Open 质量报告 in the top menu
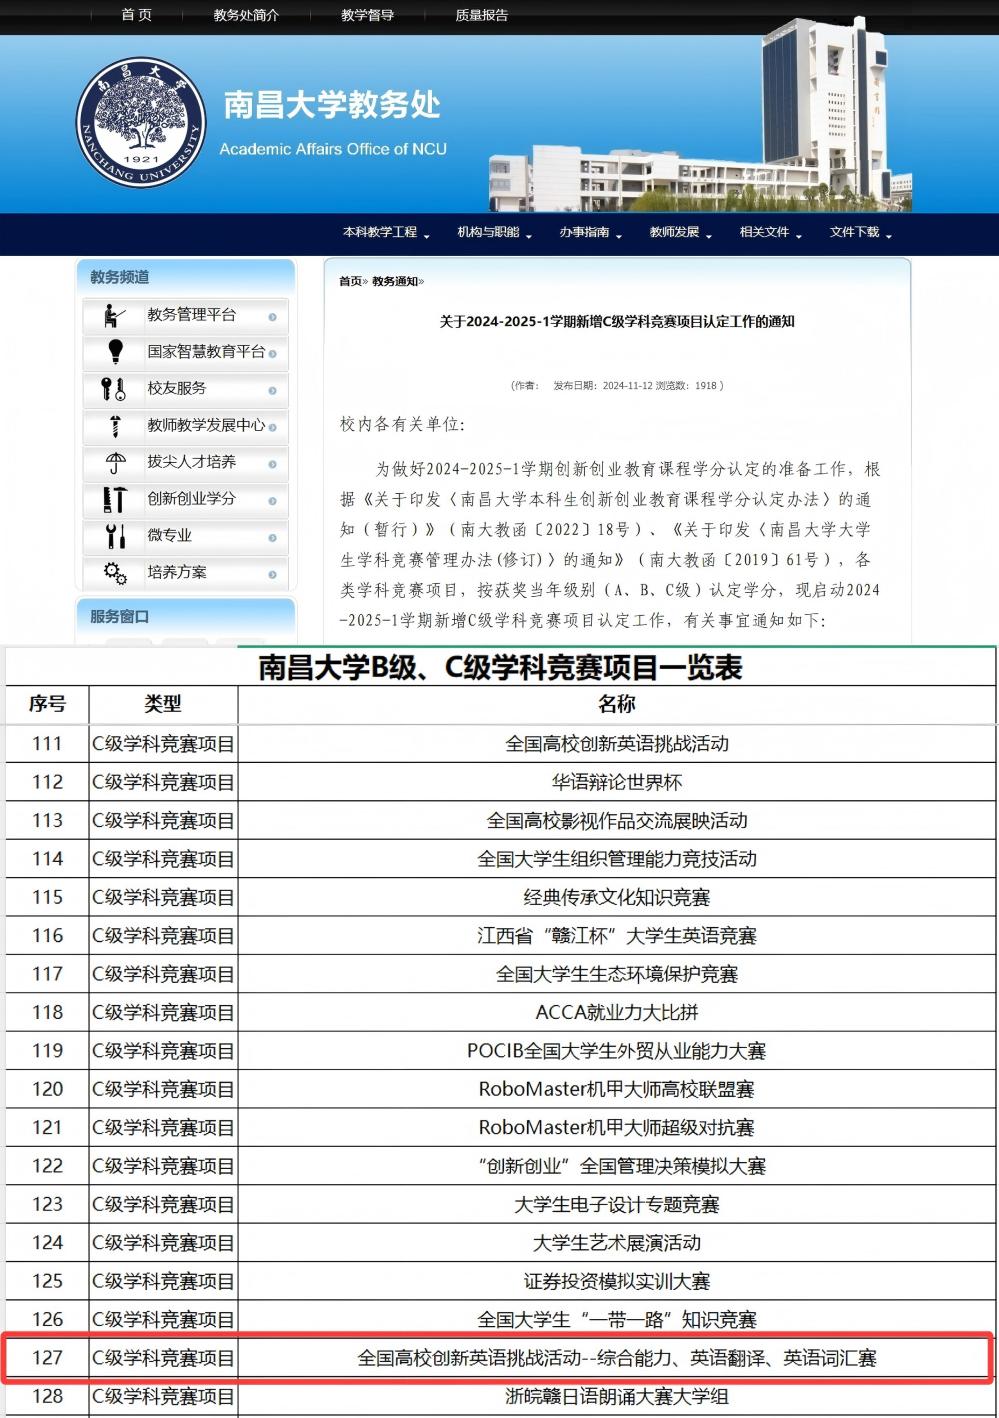Screen dimensions: 999x1418 click(x=481, y=15)
